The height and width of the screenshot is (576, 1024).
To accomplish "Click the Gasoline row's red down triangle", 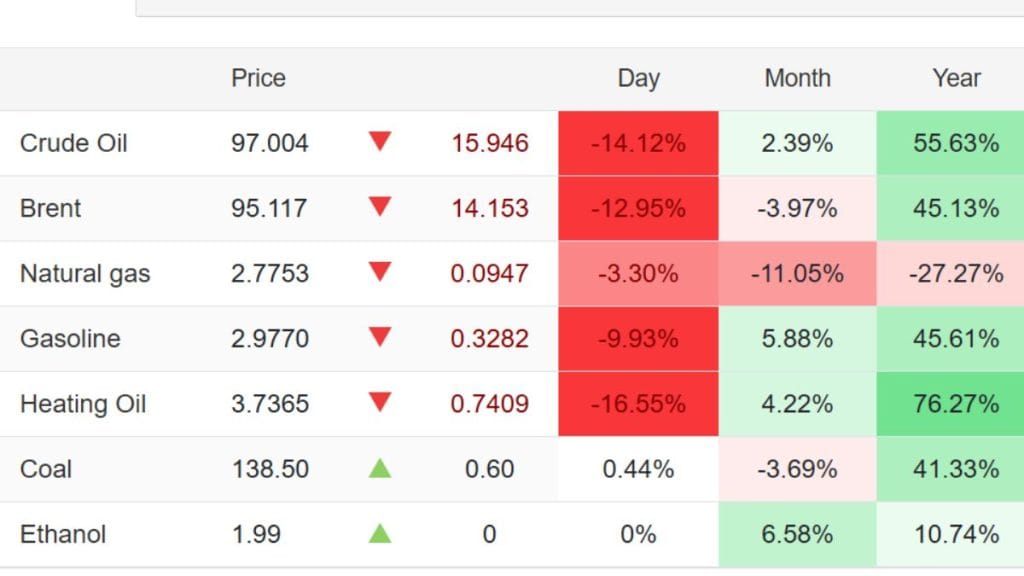I will click(379, 338).
